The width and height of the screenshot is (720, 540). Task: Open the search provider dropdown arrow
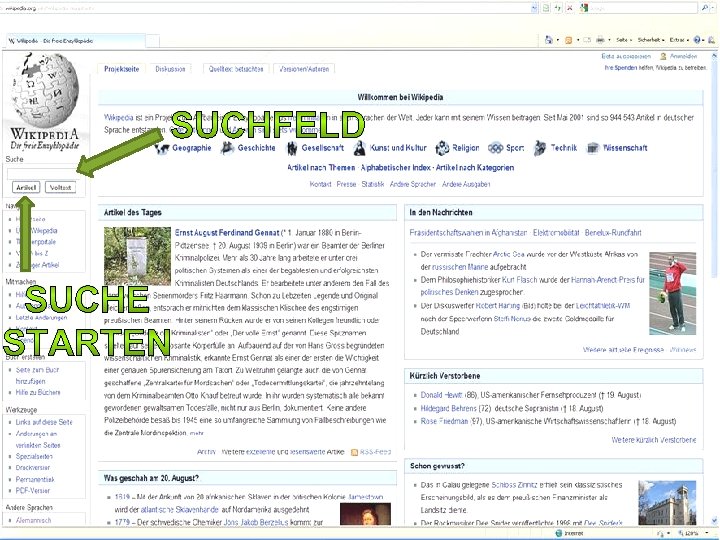[x=714, y=8]
